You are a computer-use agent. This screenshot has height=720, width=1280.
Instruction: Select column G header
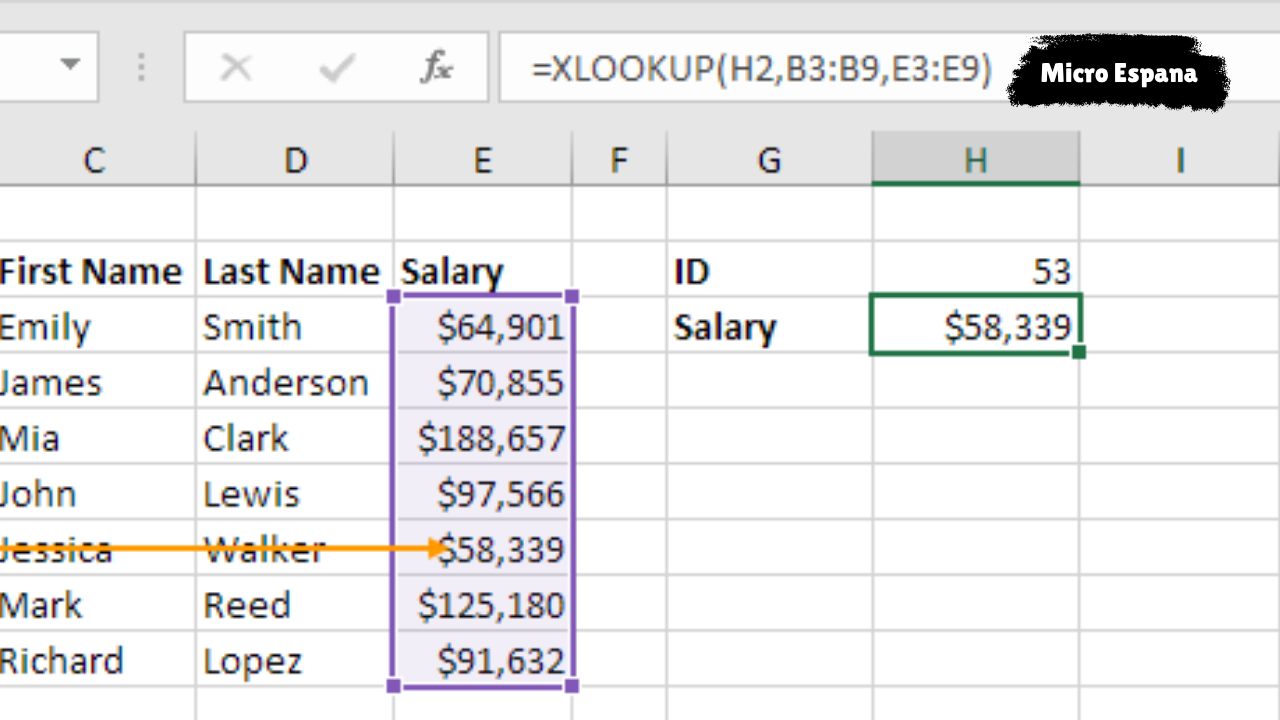[769, 160]
